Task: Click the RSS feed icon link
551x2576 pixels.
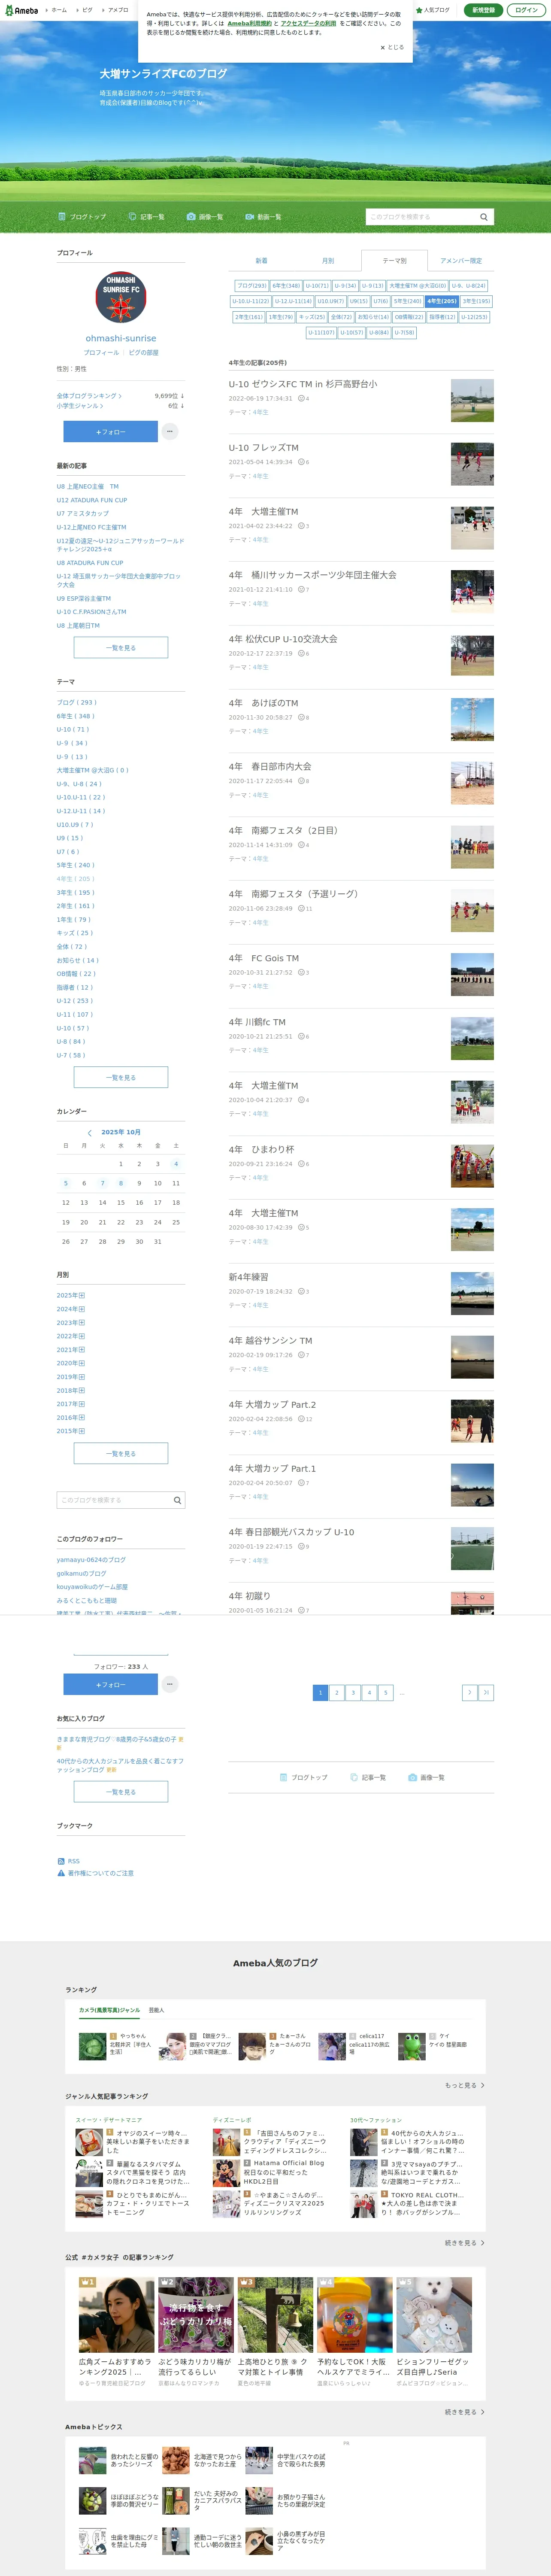Action: 68,1861
